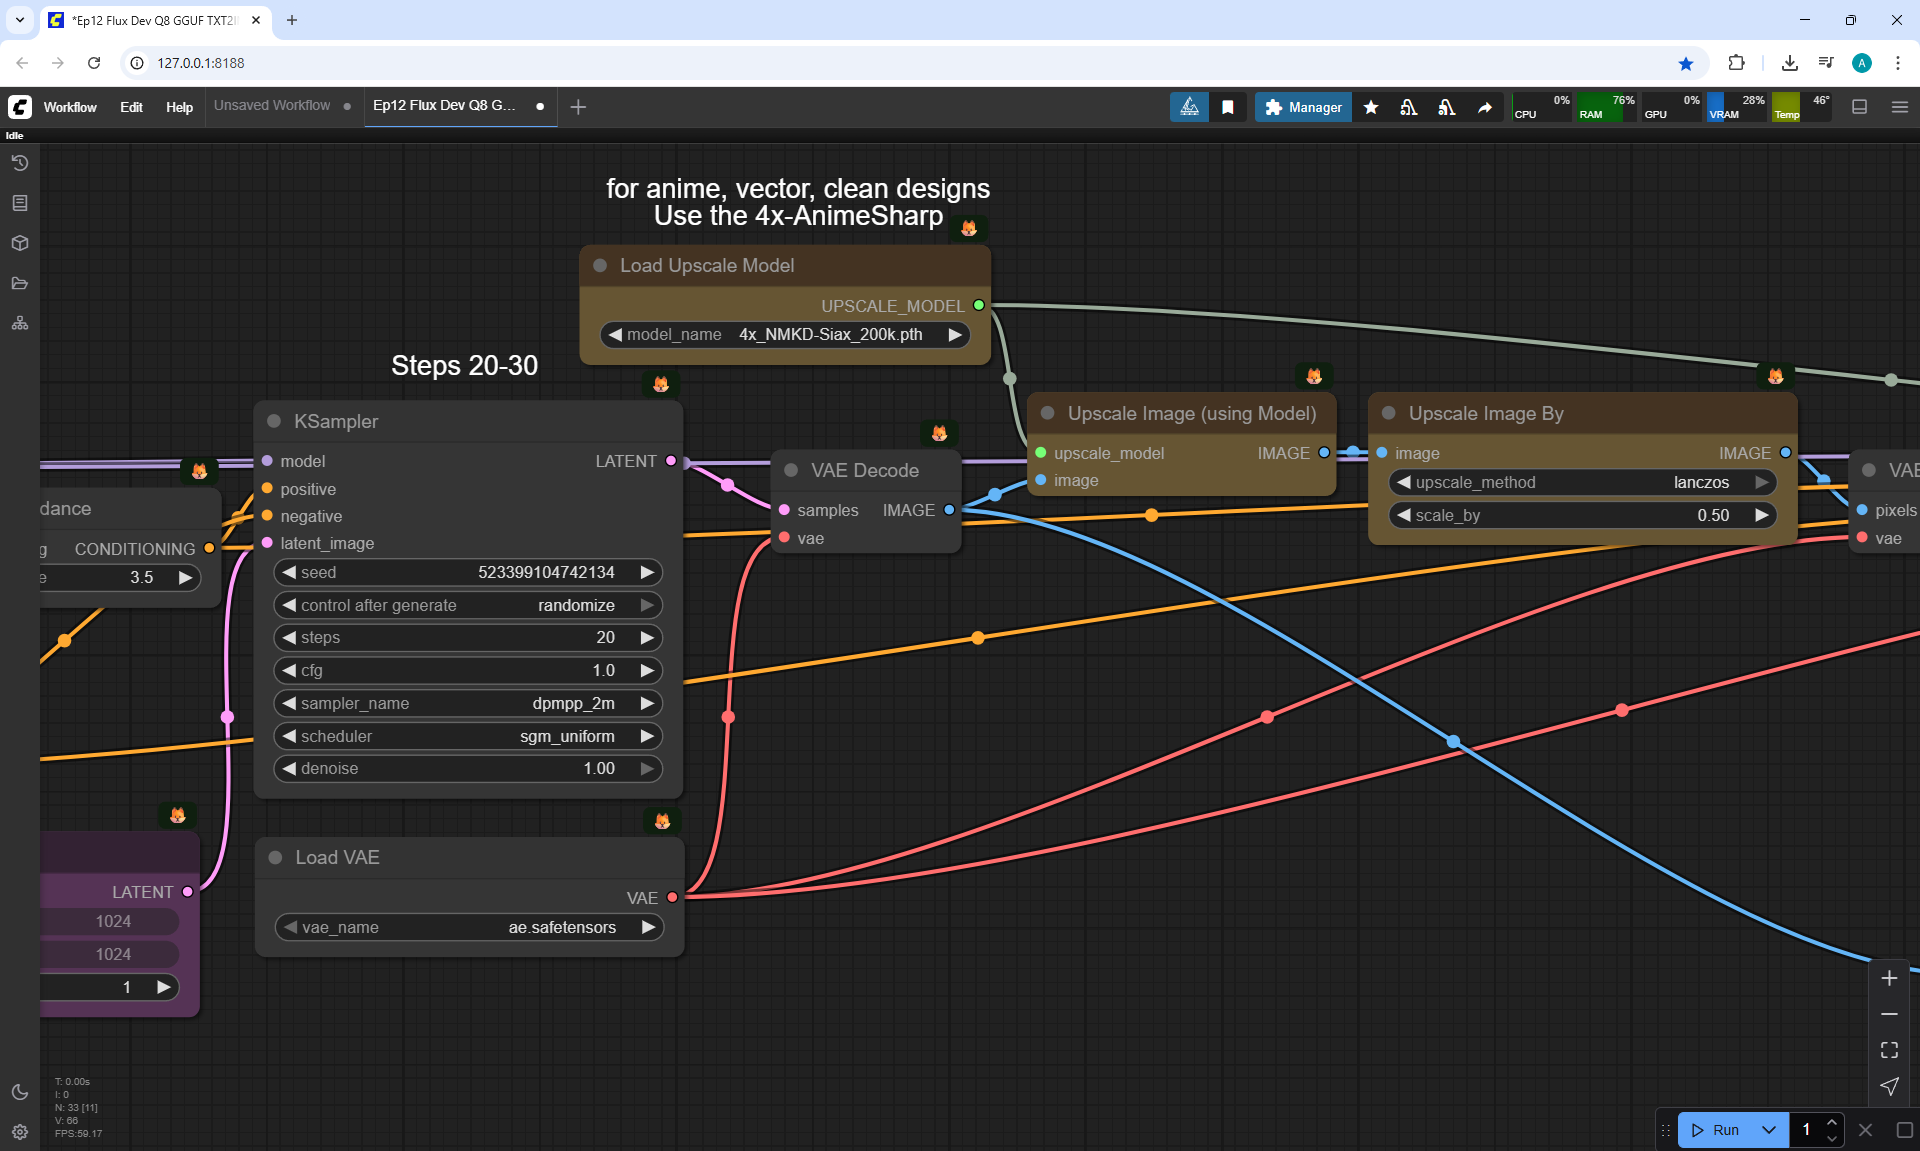Open the queue history sidebar icon
The width and height of the screenshot is (1920, 1151).
(20, 163)
